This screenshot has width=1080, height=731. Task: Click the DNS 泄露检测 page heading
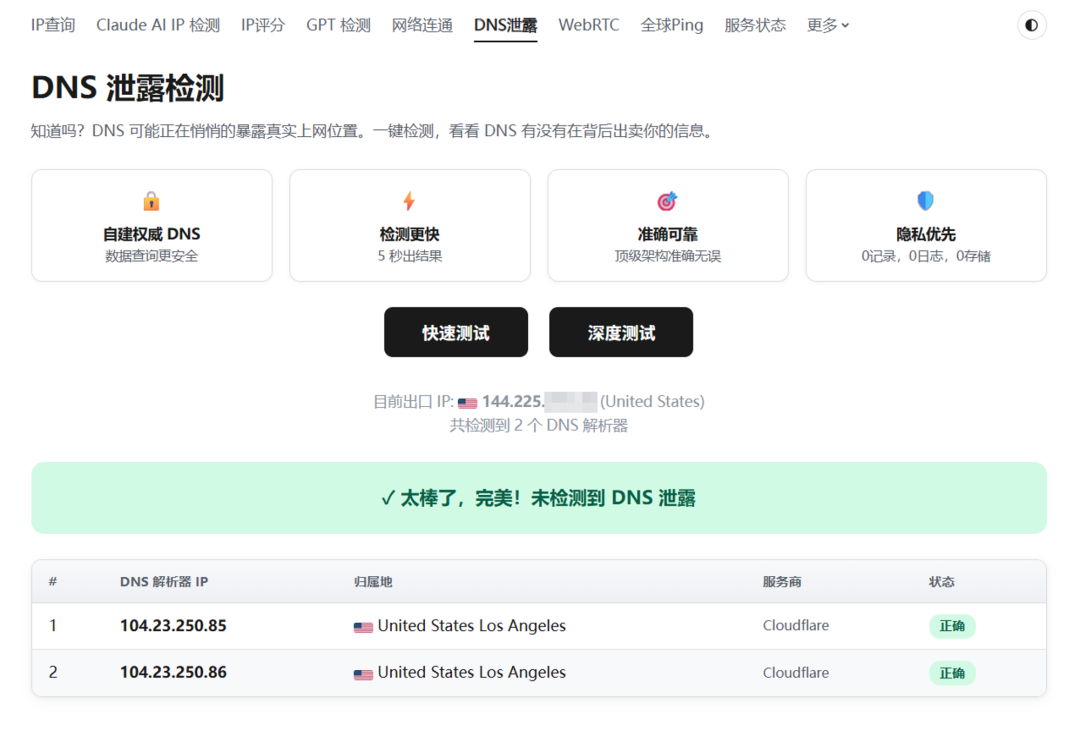tap(128, 88)
